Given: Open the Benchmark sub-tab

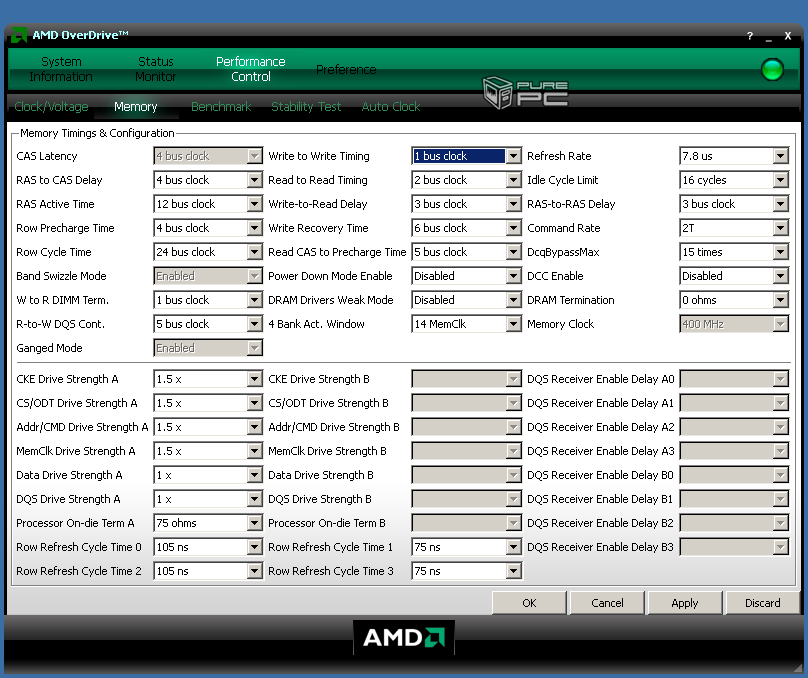Looking at the screenshot, I should [221, 107].
